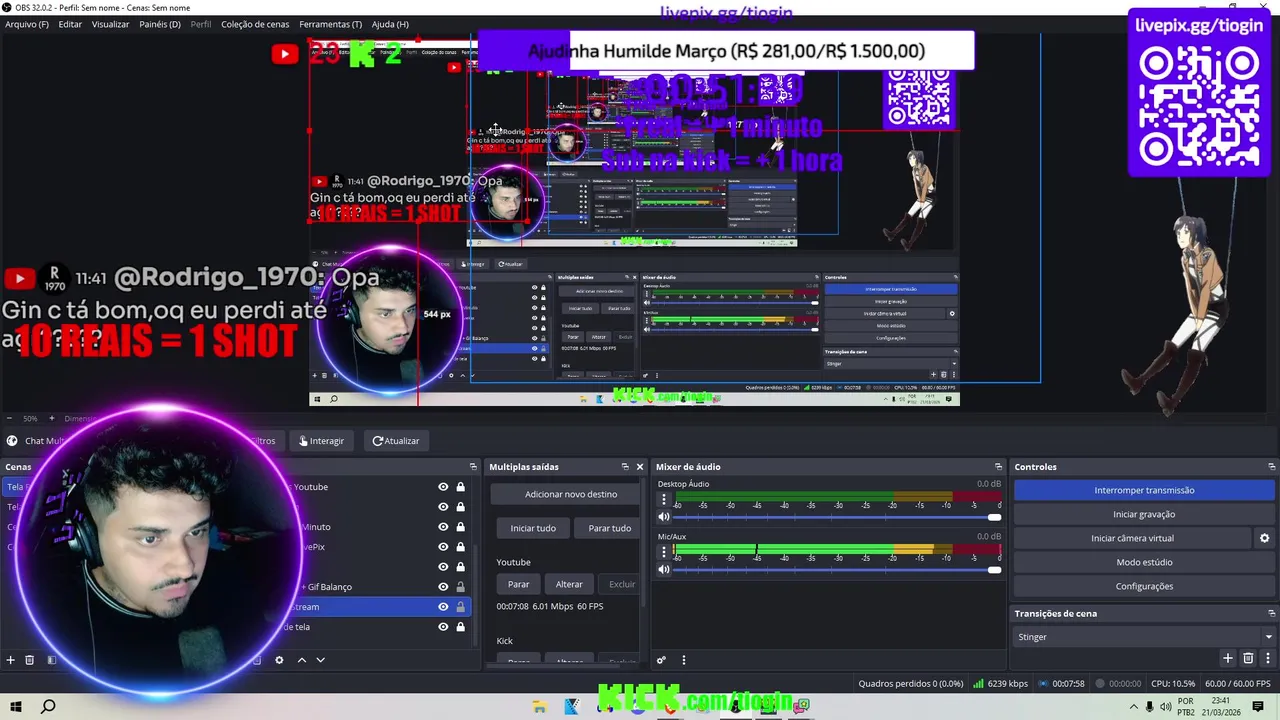The width and height of the screenshot is (1280, 720).
Task: Open the Editar menu
Action: point(70,24)
